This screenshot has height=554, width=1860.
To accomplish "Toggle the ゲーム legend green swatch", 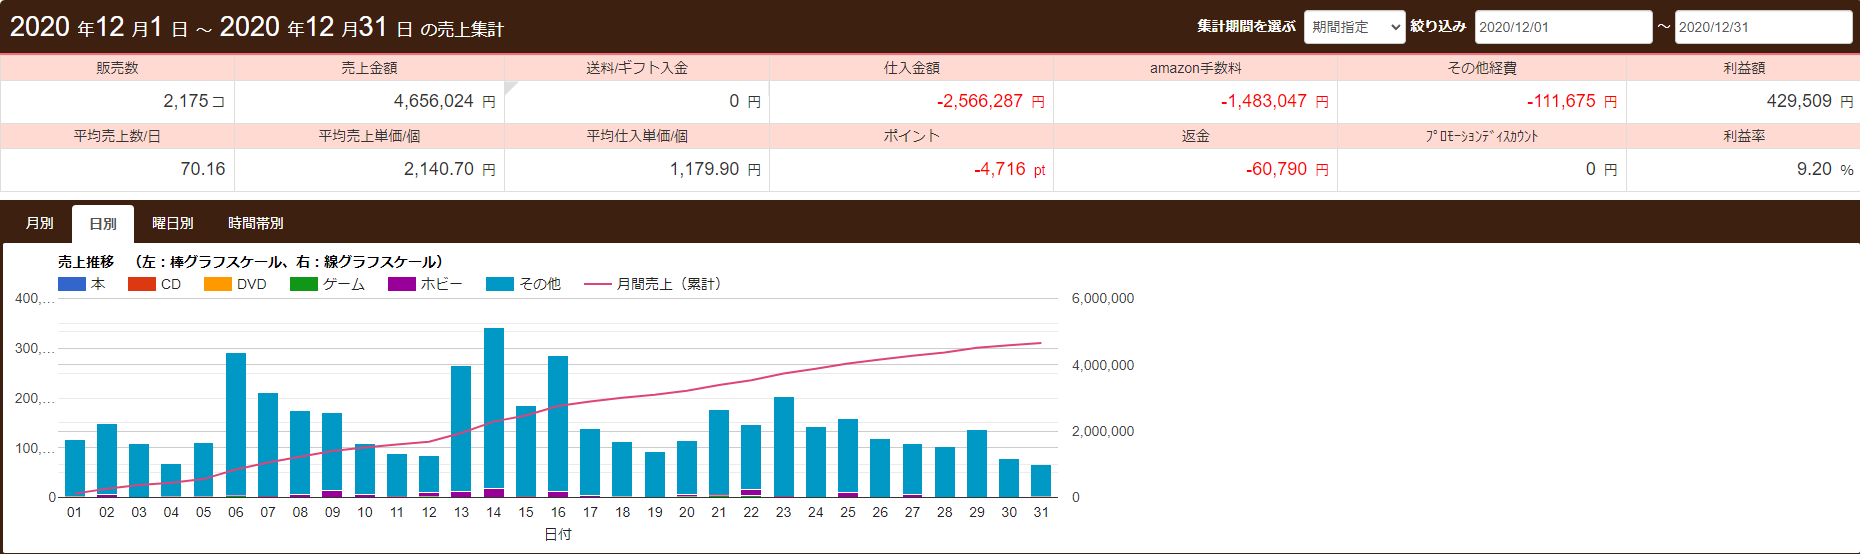I will coord(303,284).
